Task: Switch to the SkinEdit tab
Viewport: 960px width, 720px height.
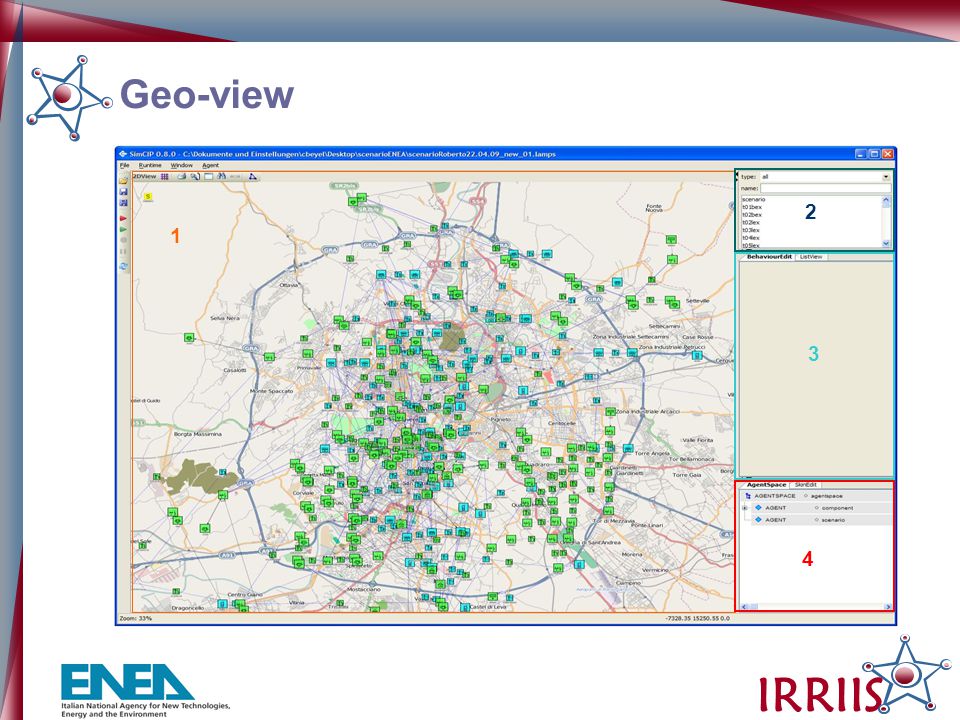Action: pos(805,485)
